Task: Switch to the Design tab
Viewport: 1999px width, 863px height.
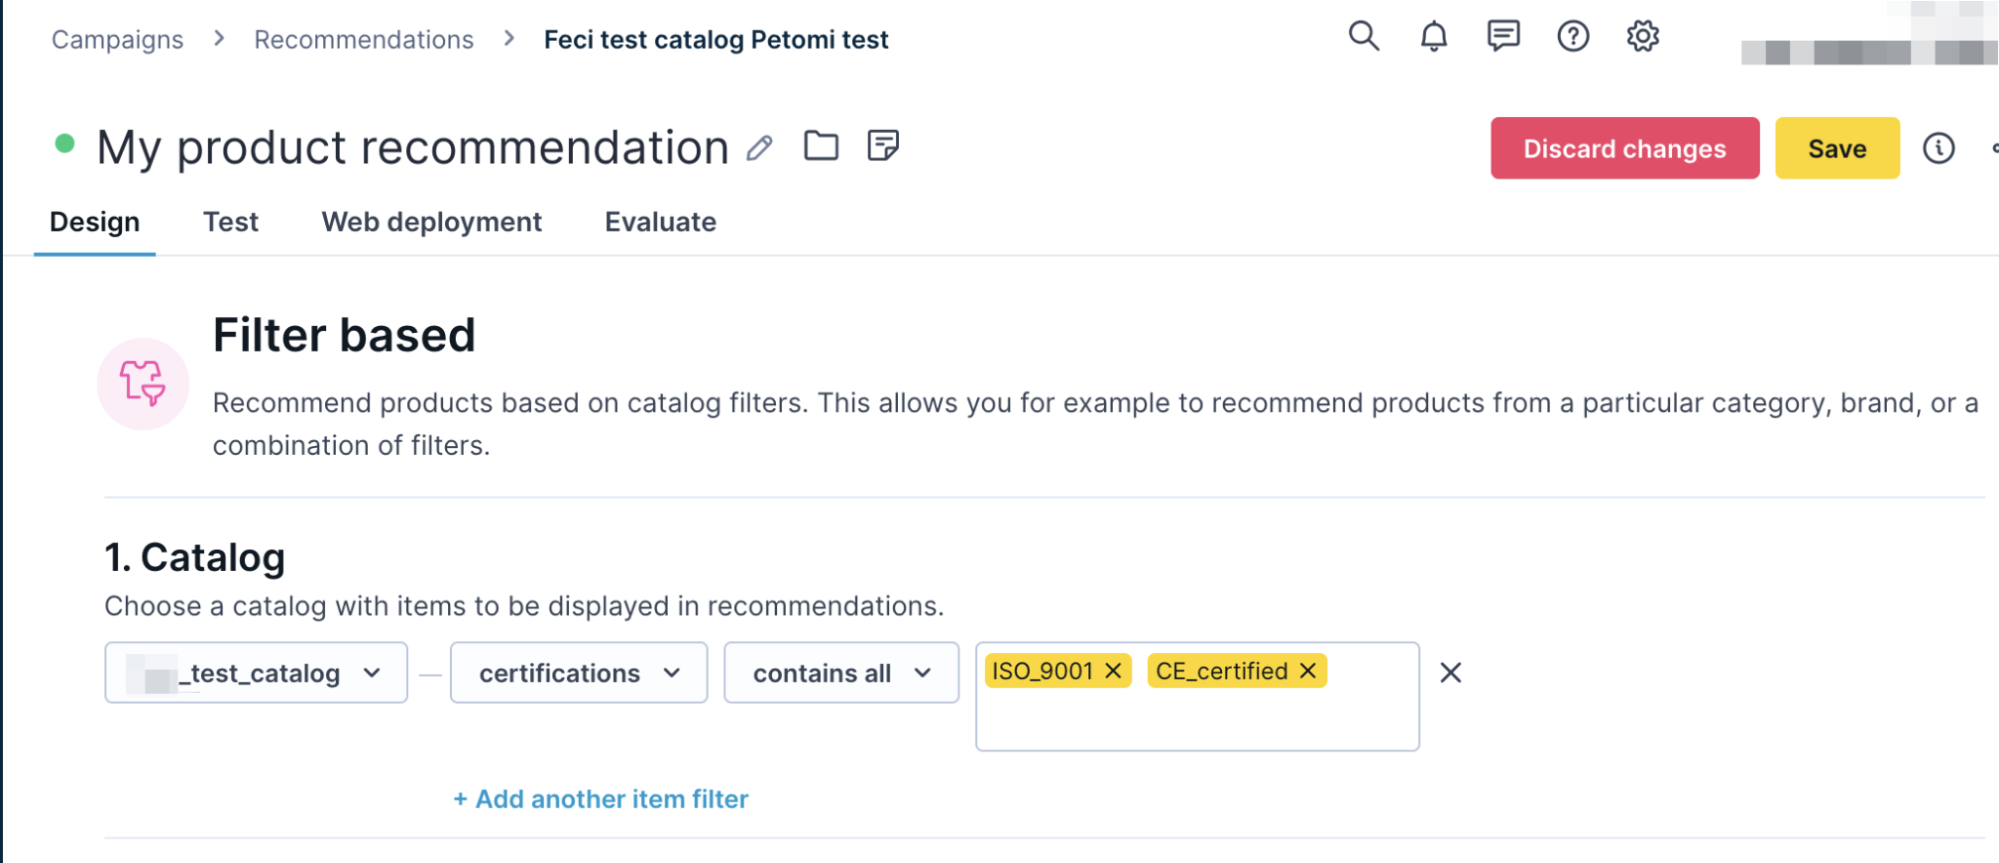Action: (x=95, y=222)
